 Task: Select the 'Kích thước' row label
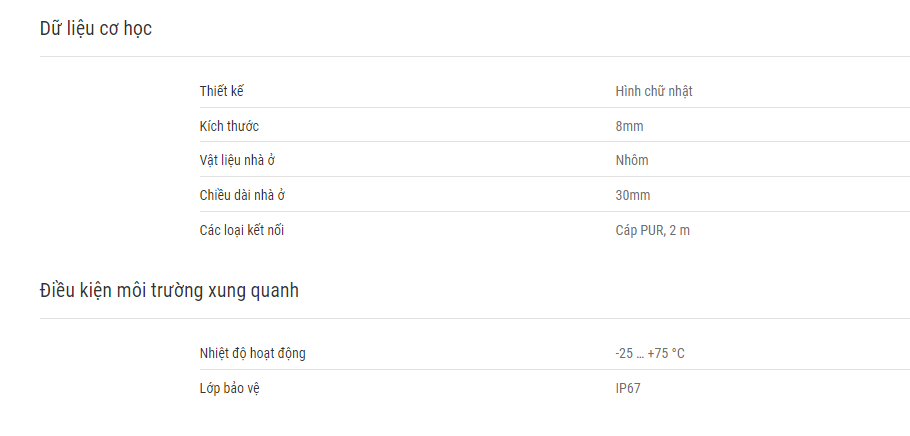click(229, 126)
